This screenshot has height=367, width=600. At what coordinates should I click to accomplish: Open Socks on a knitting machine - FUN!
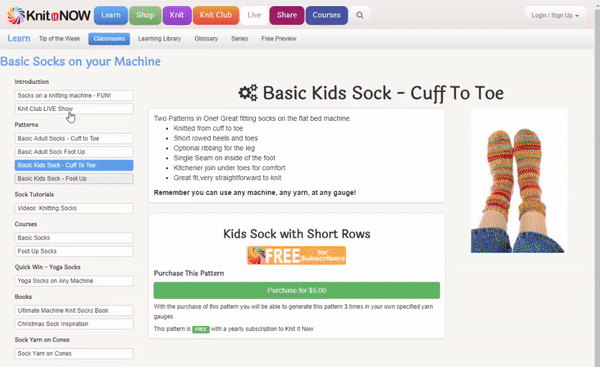[74, 95]
